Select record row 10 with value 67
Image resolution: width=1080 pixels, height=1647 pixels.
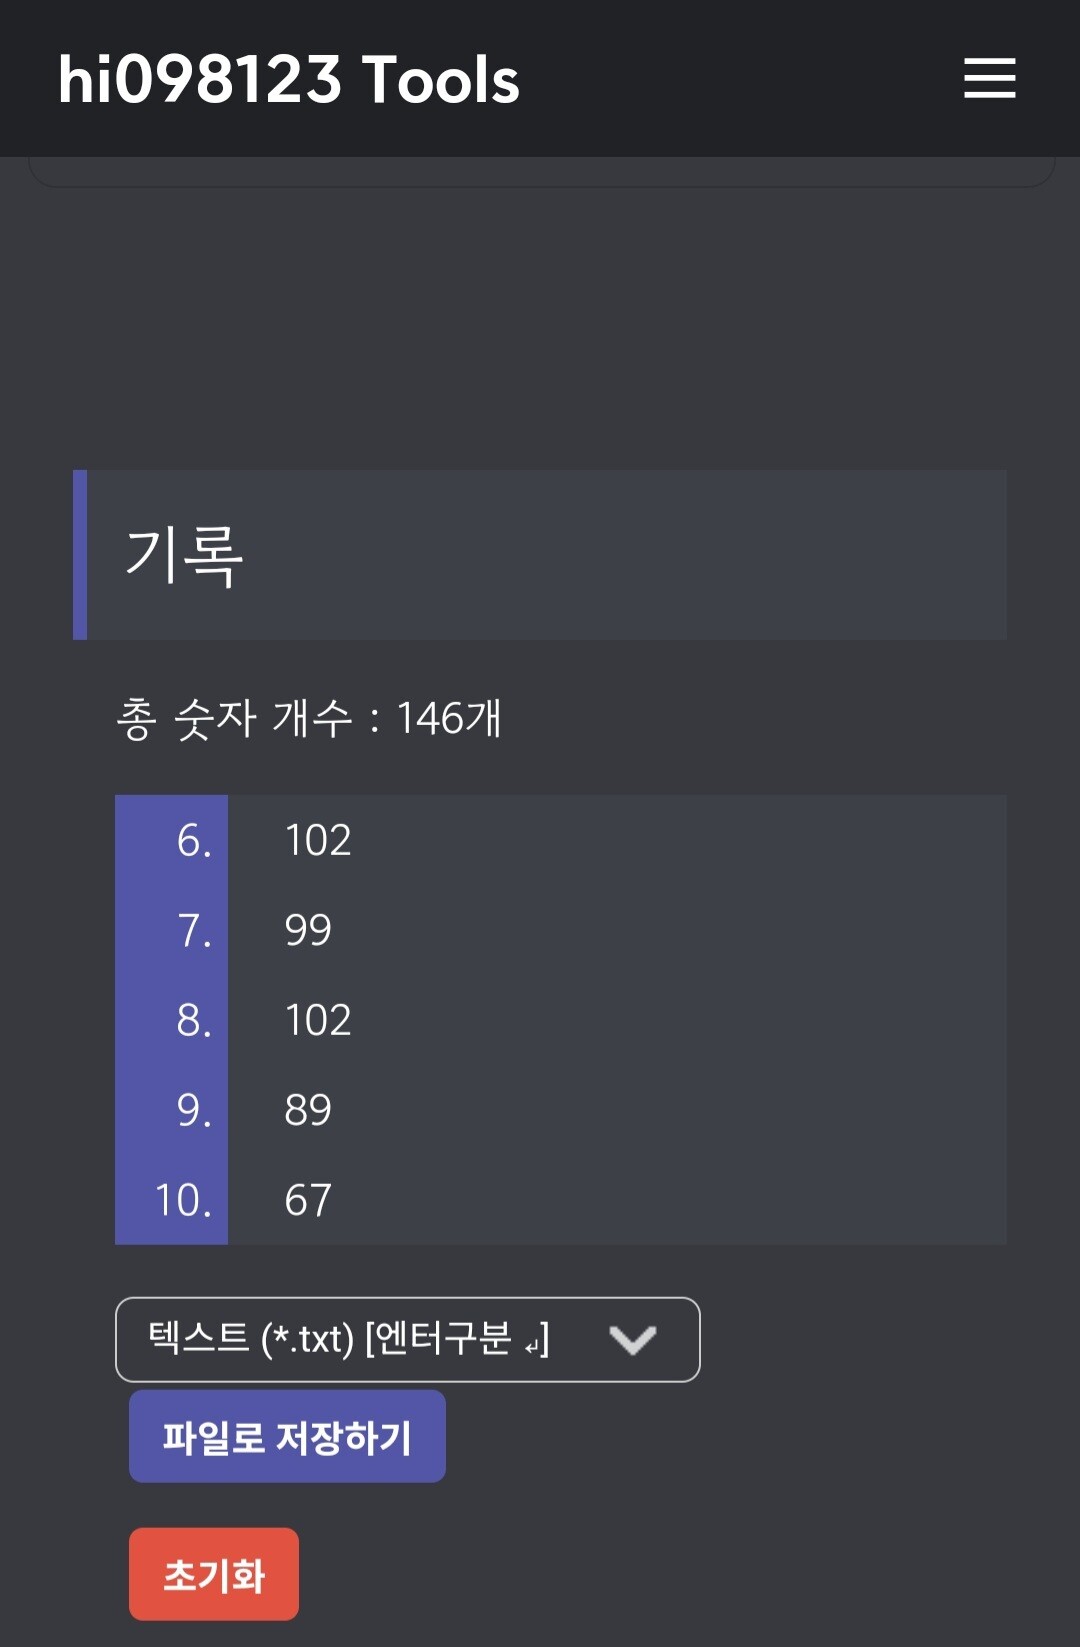560,1200
